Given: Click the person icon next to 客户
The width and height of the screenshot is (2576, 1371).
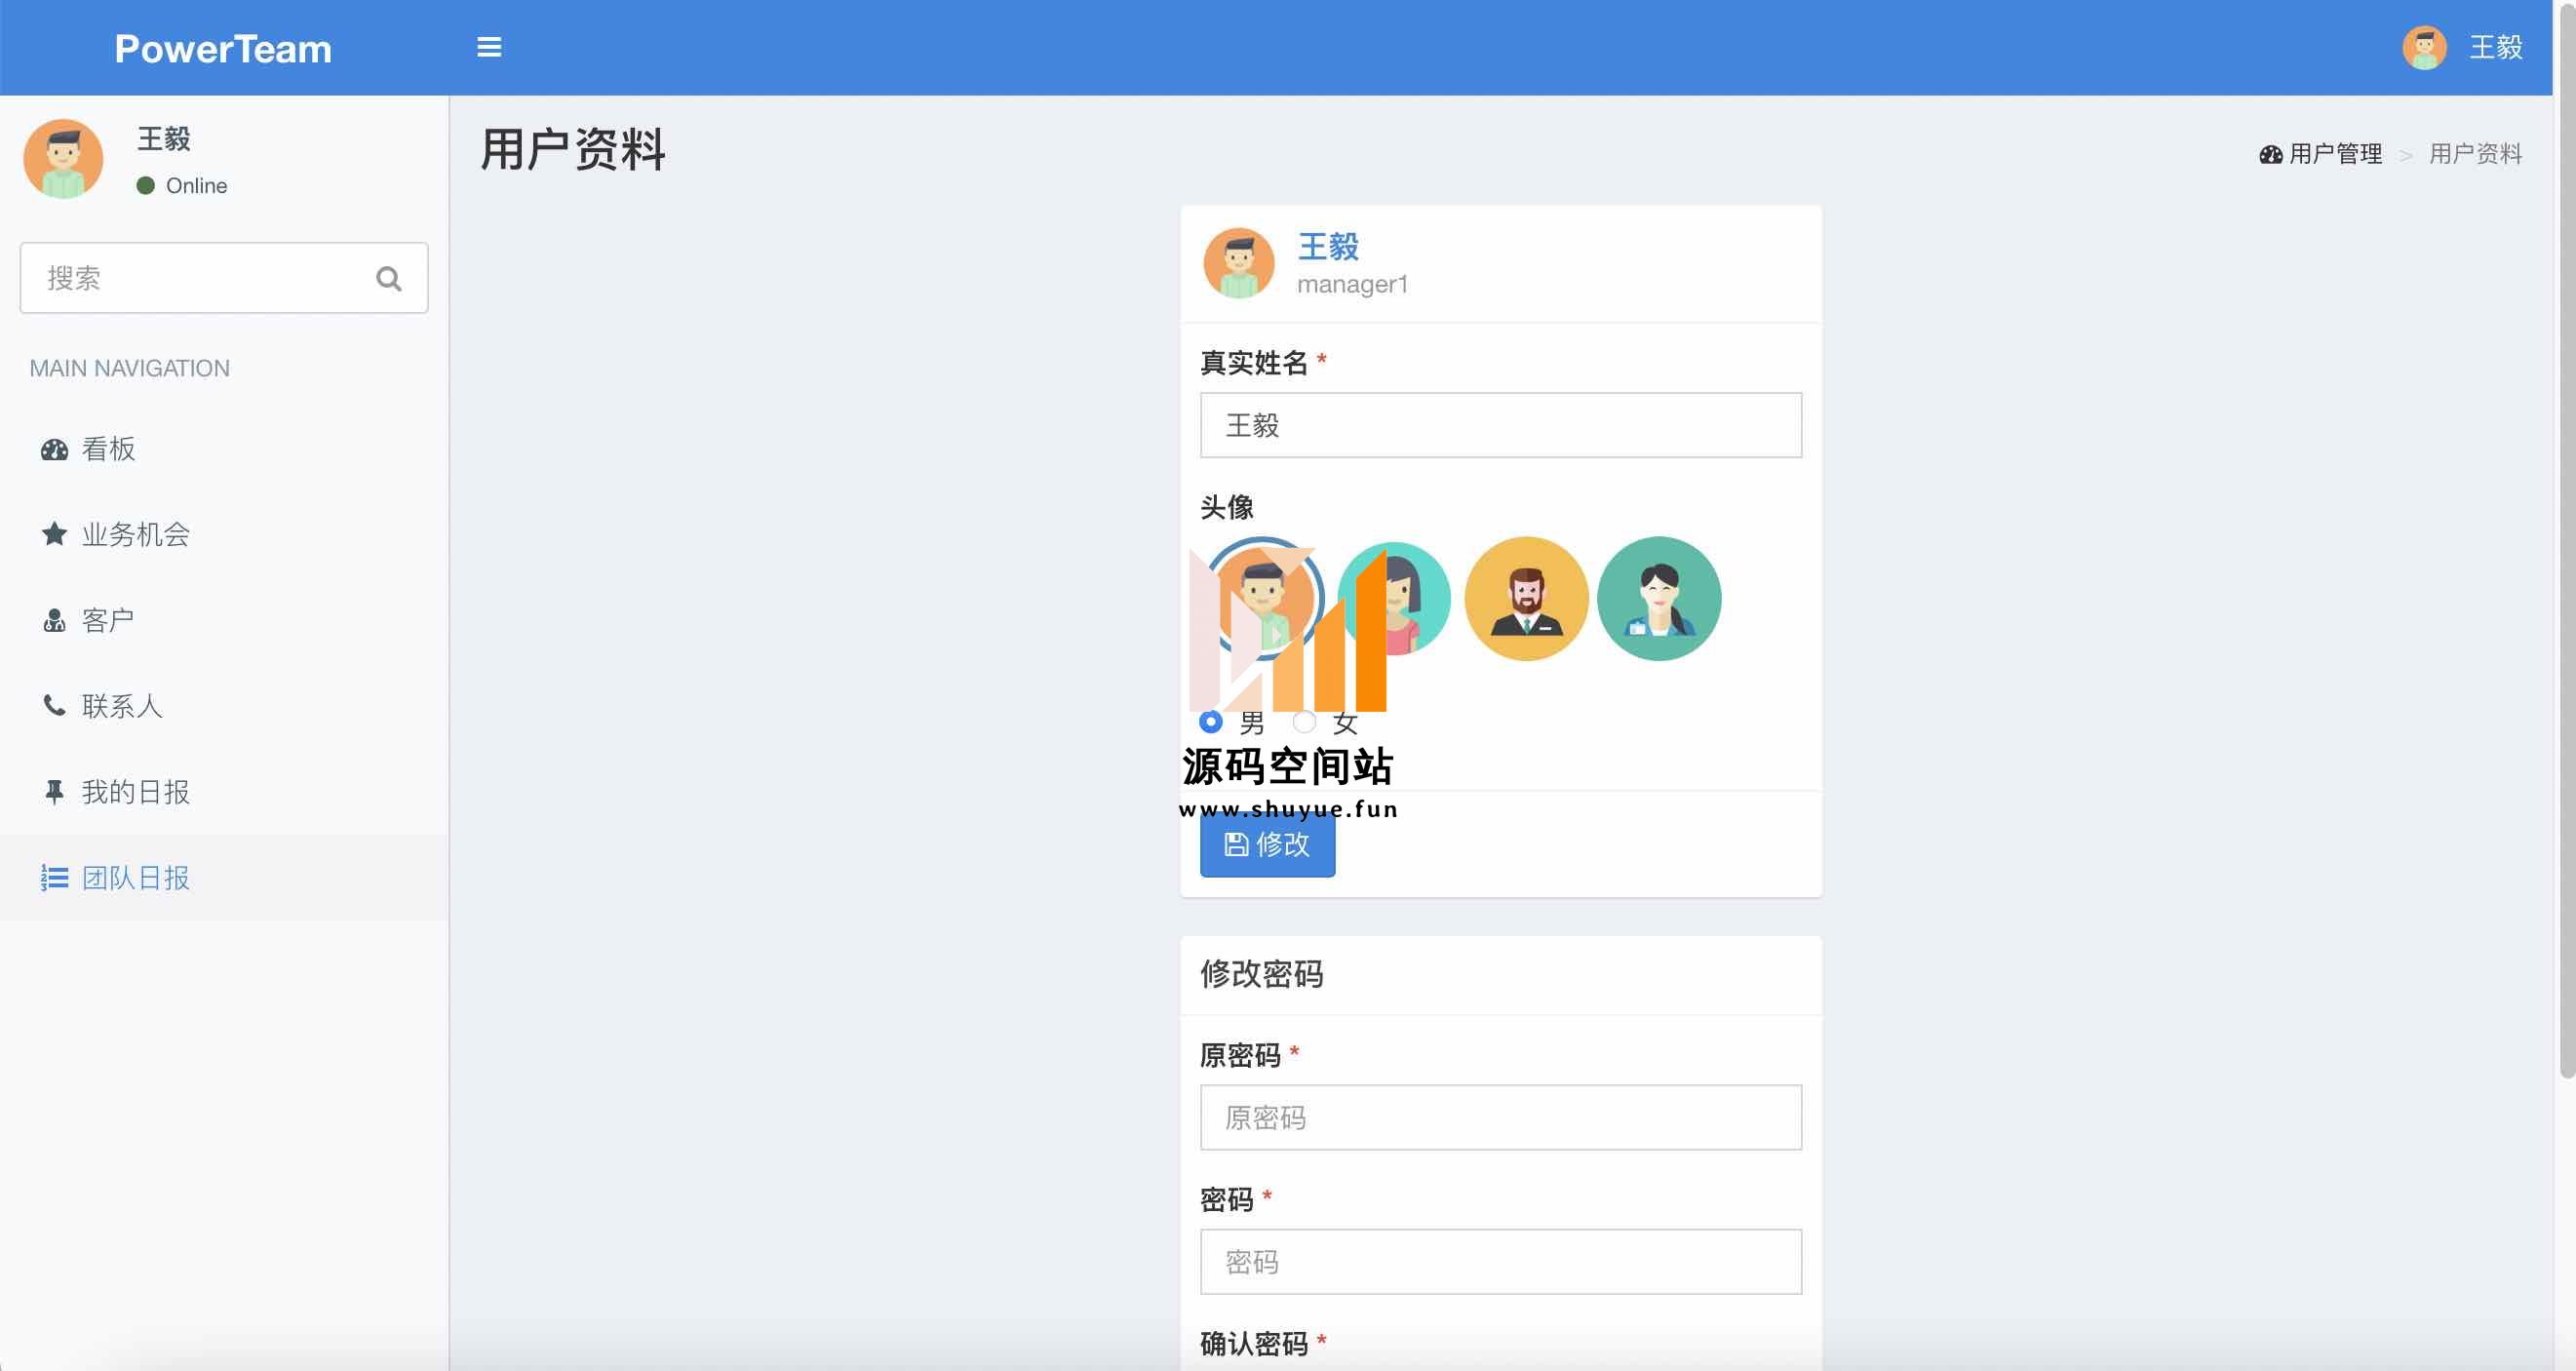Looking at the screenshot, I should pos(54,621).
